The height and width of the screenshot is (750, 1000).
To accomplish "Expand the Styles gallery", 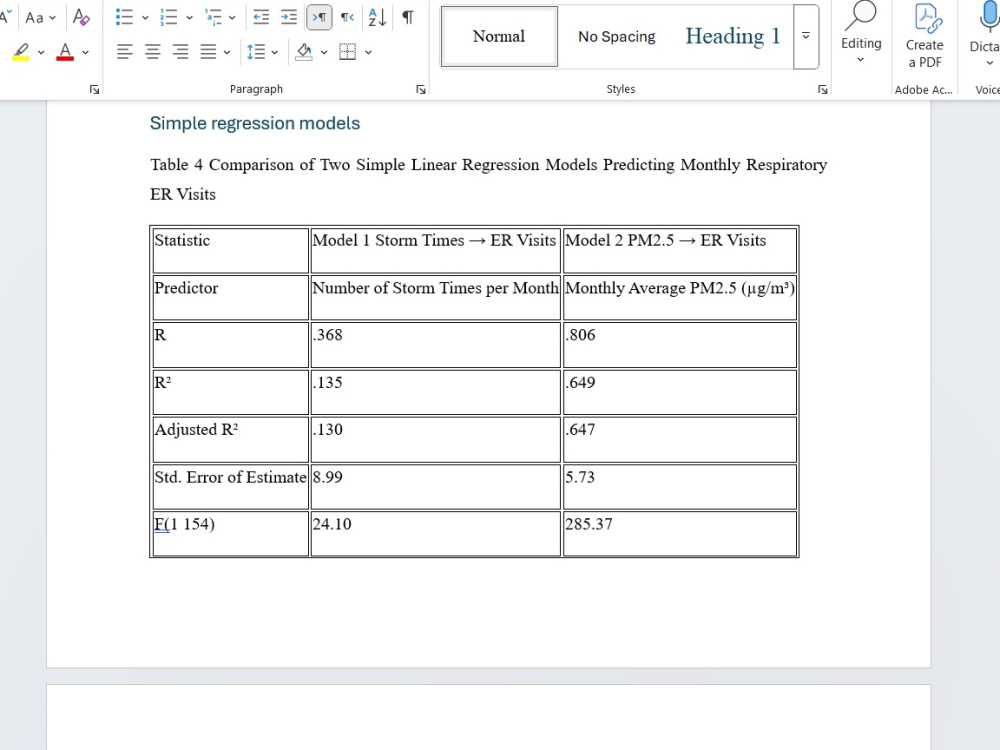I will tap(806, 36).
